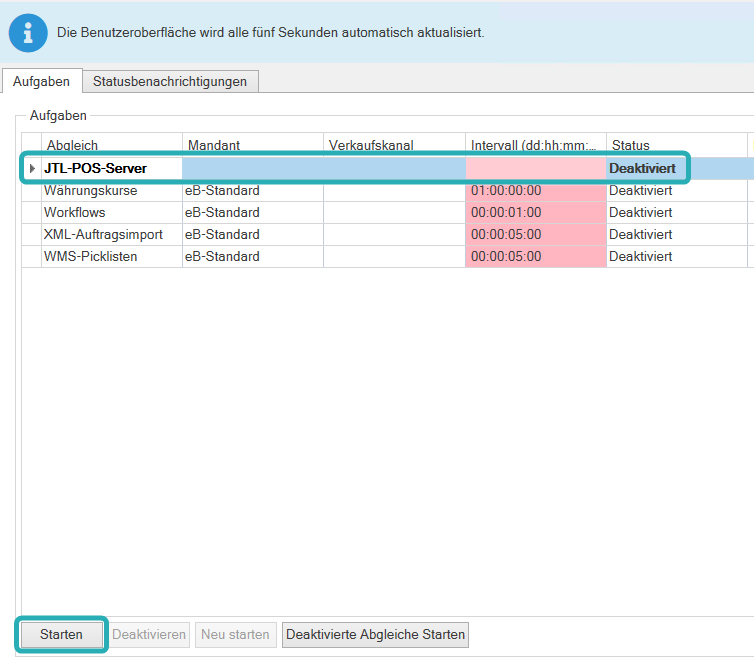This screenshot has width=754, height=659.
Task: Click the Starten button
Action: (61, 634)
